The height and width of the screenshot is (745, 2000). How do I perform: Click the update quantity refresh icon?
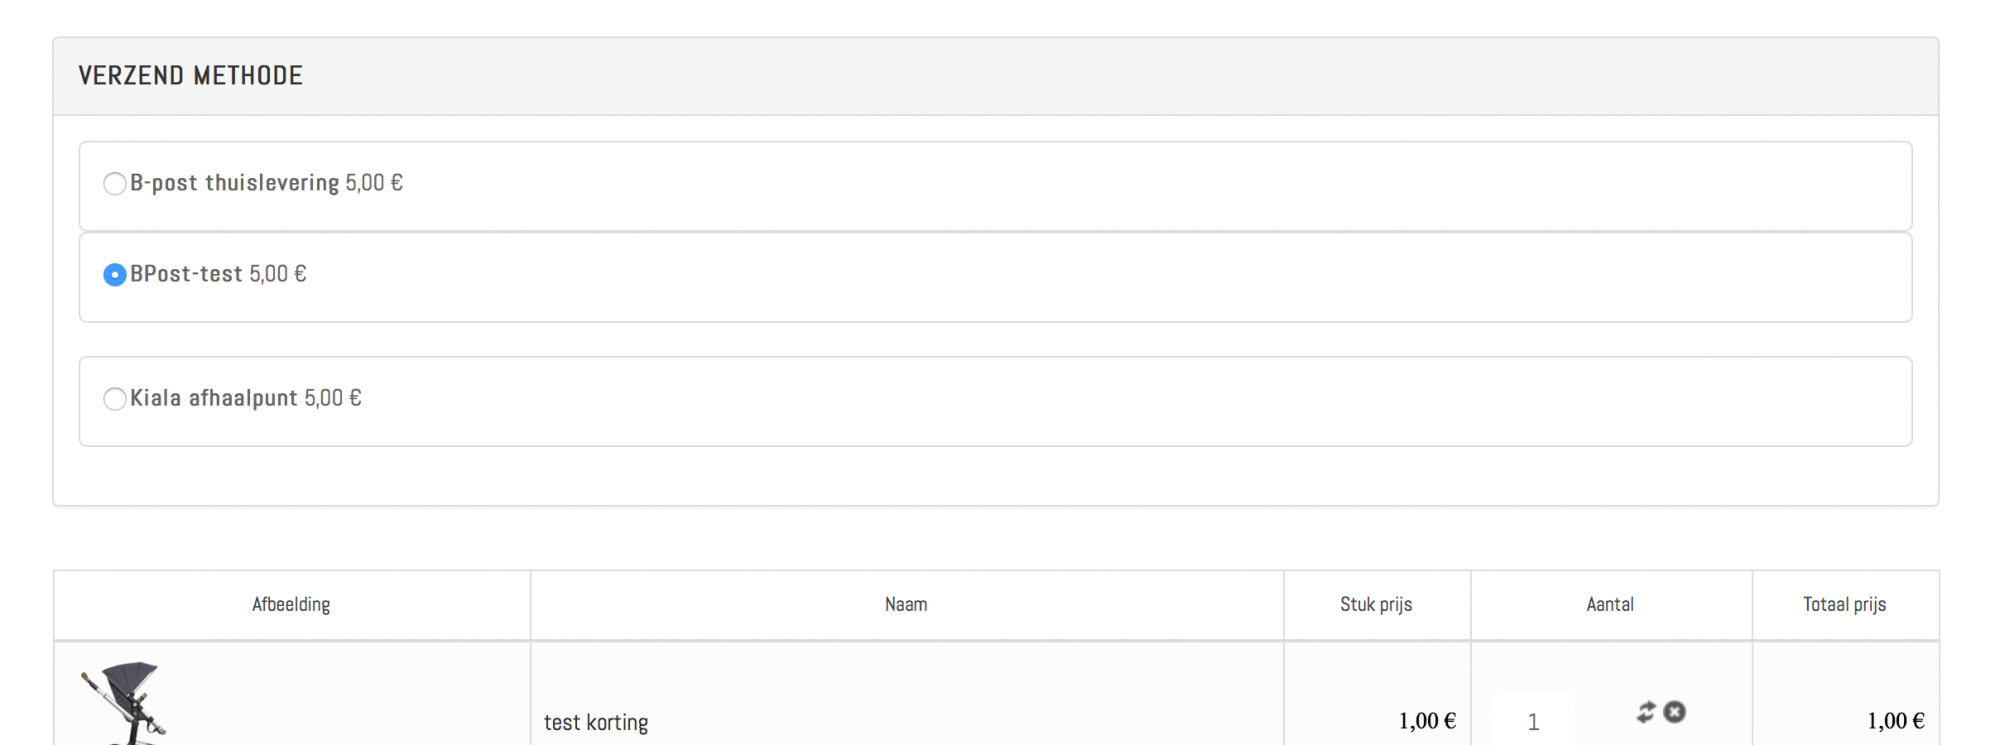click(x=1646, y=712)
